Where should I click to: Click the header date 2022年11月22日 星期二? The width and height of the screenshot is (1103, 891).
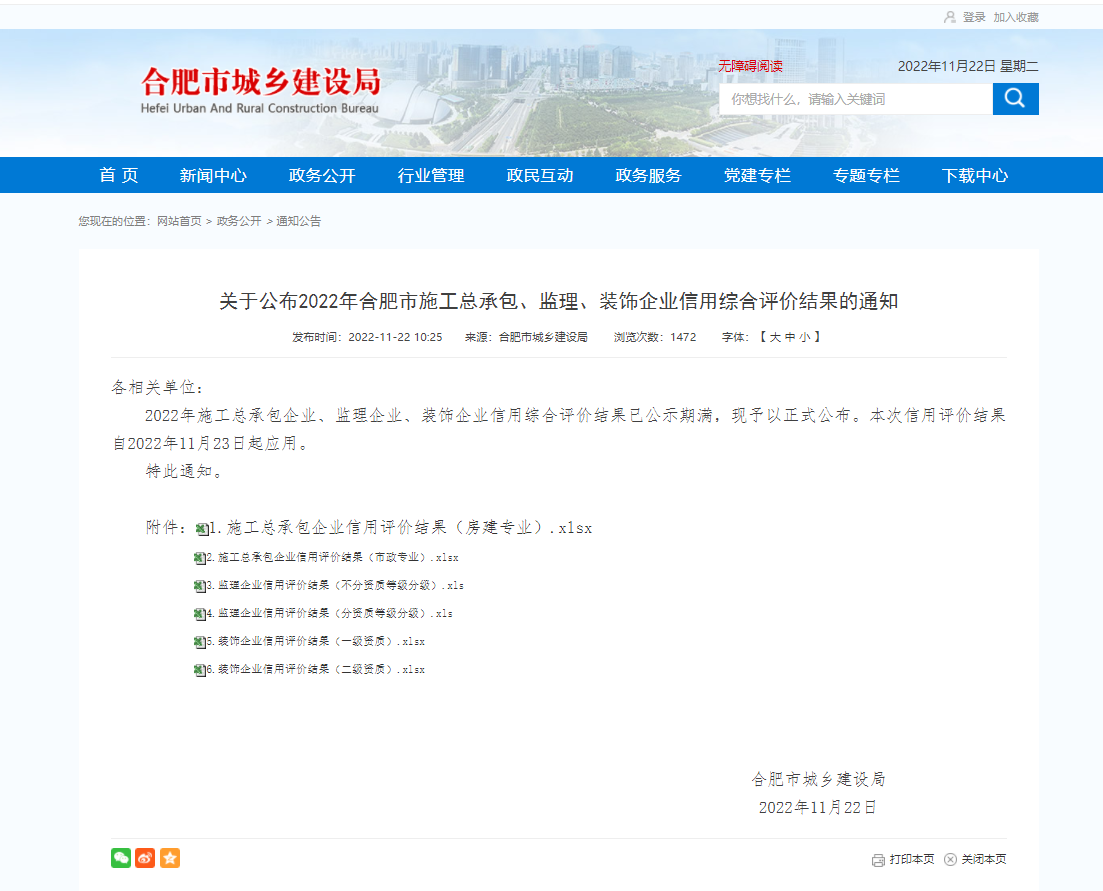[x=968, y=66]
